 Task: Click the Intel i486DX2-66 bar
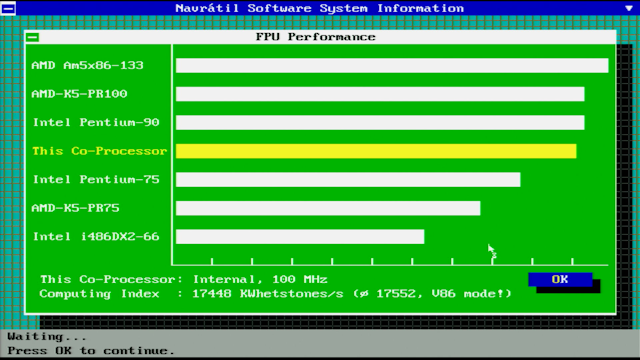coord(300,237)
